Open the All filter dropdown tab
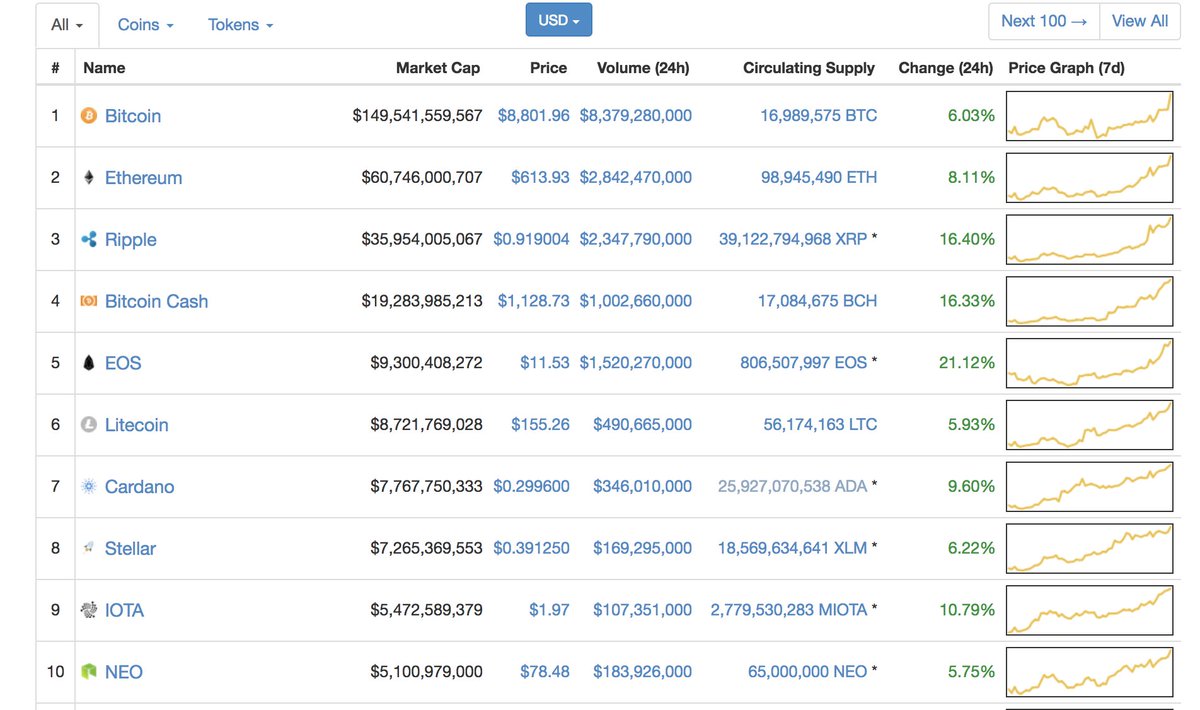Screen dimensions: 1200x710 (x=67, y=25)
